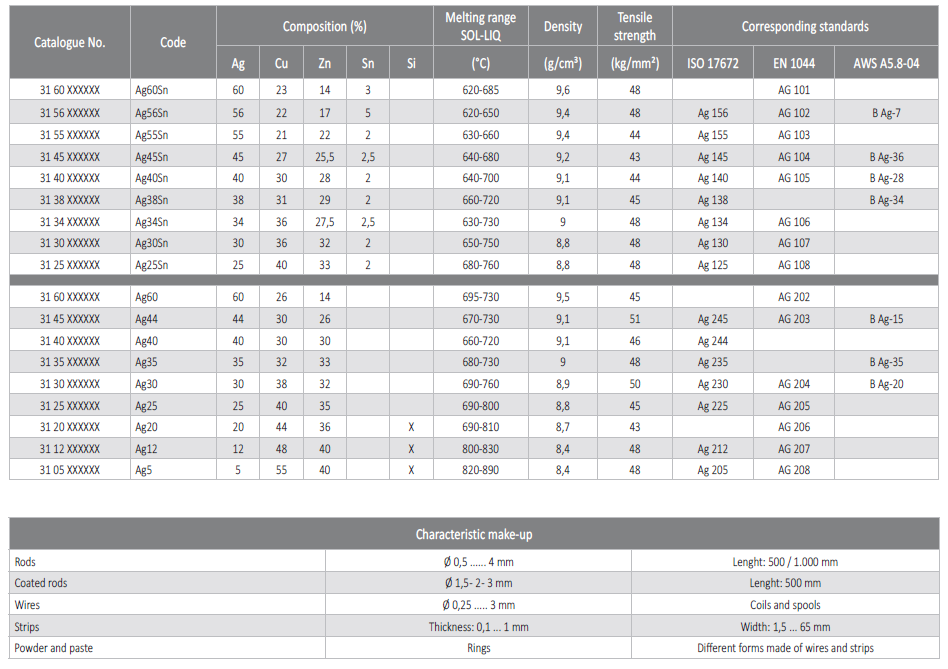The image size is (948, 669).
Task: Click the Powder and paste row label
Action: [54, 648]
